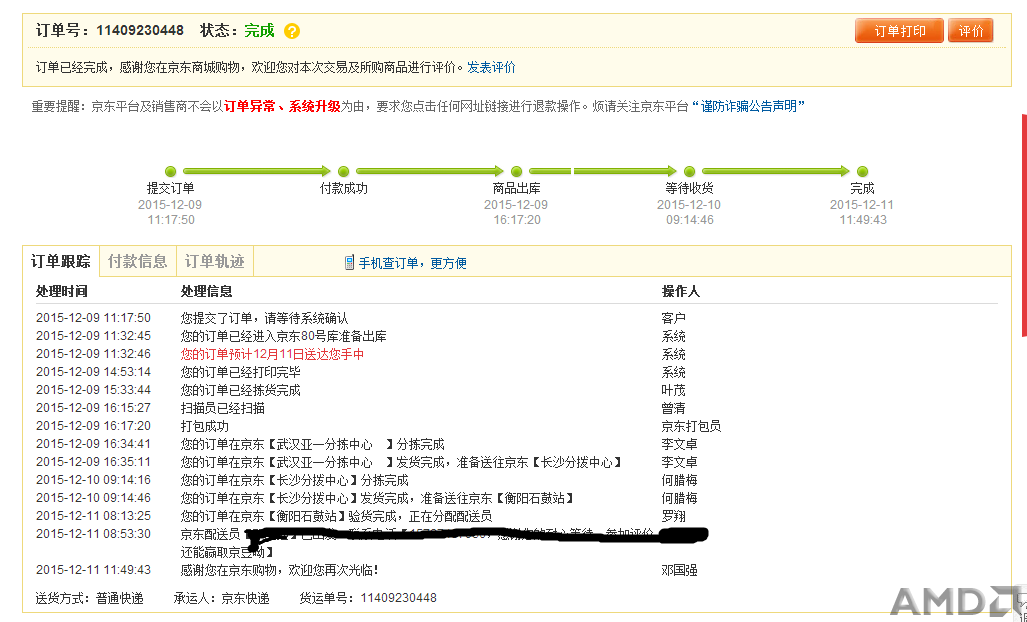Switch to the 订单轨迹 tab
Screen dimensions: 1027x622
(x=215, y=261)
